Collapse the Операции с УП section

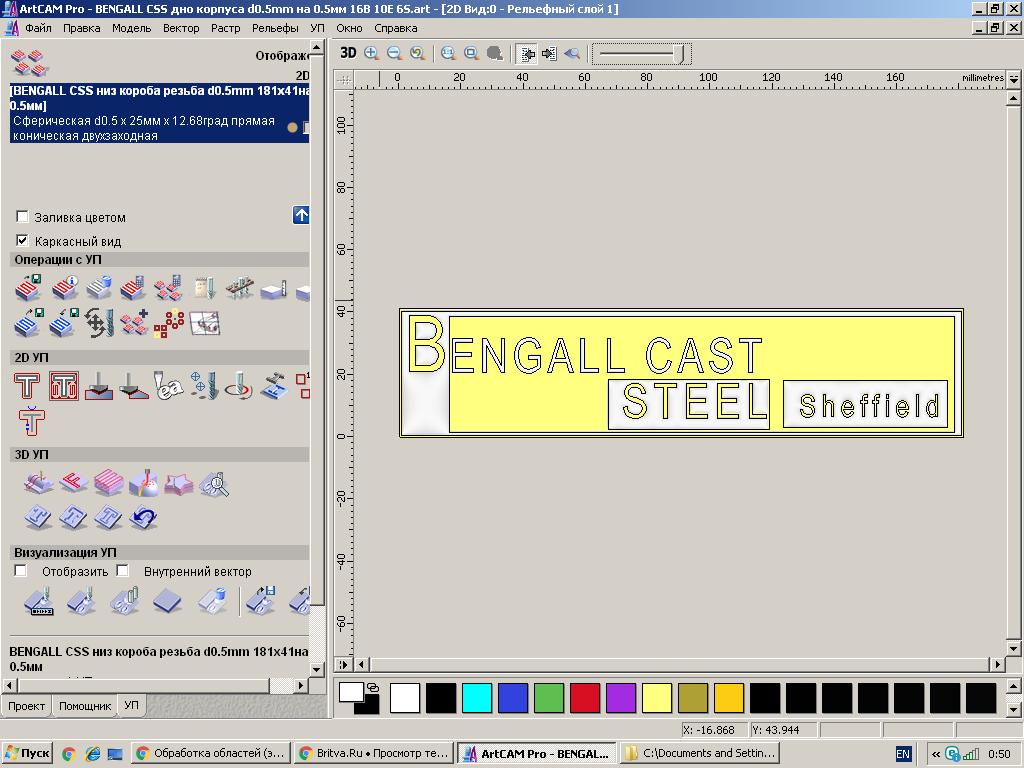pos(58,259)
